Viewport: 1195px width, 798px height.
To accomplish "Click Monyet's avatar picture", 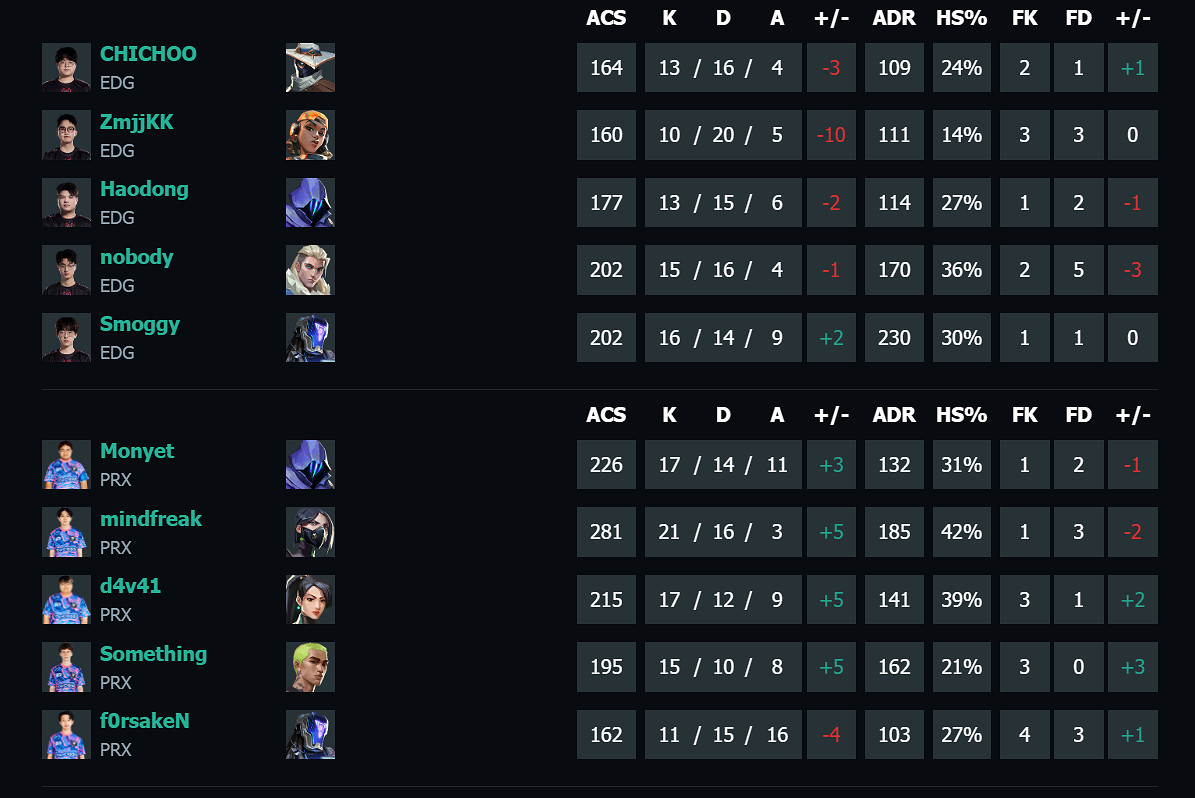I will tap(66, 464).
